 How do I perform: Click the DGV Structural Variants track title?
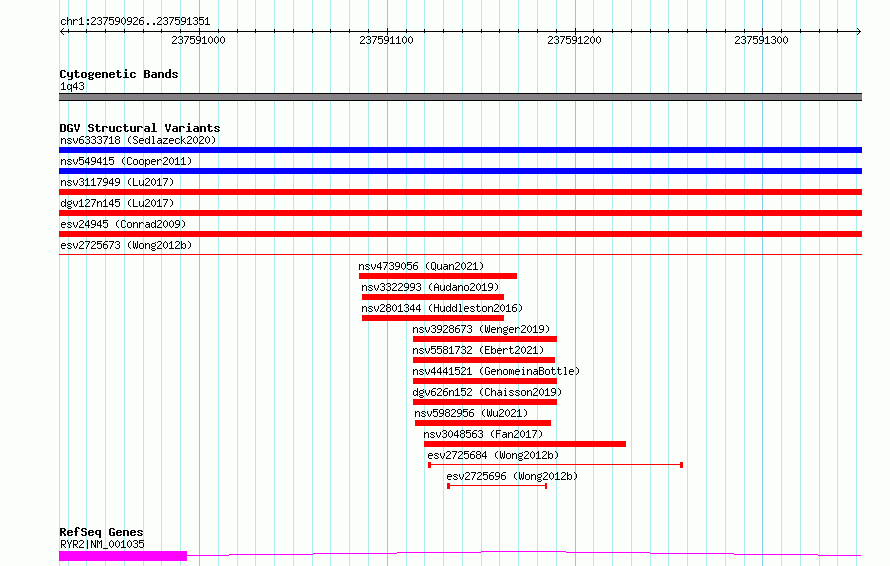[140, 128]
